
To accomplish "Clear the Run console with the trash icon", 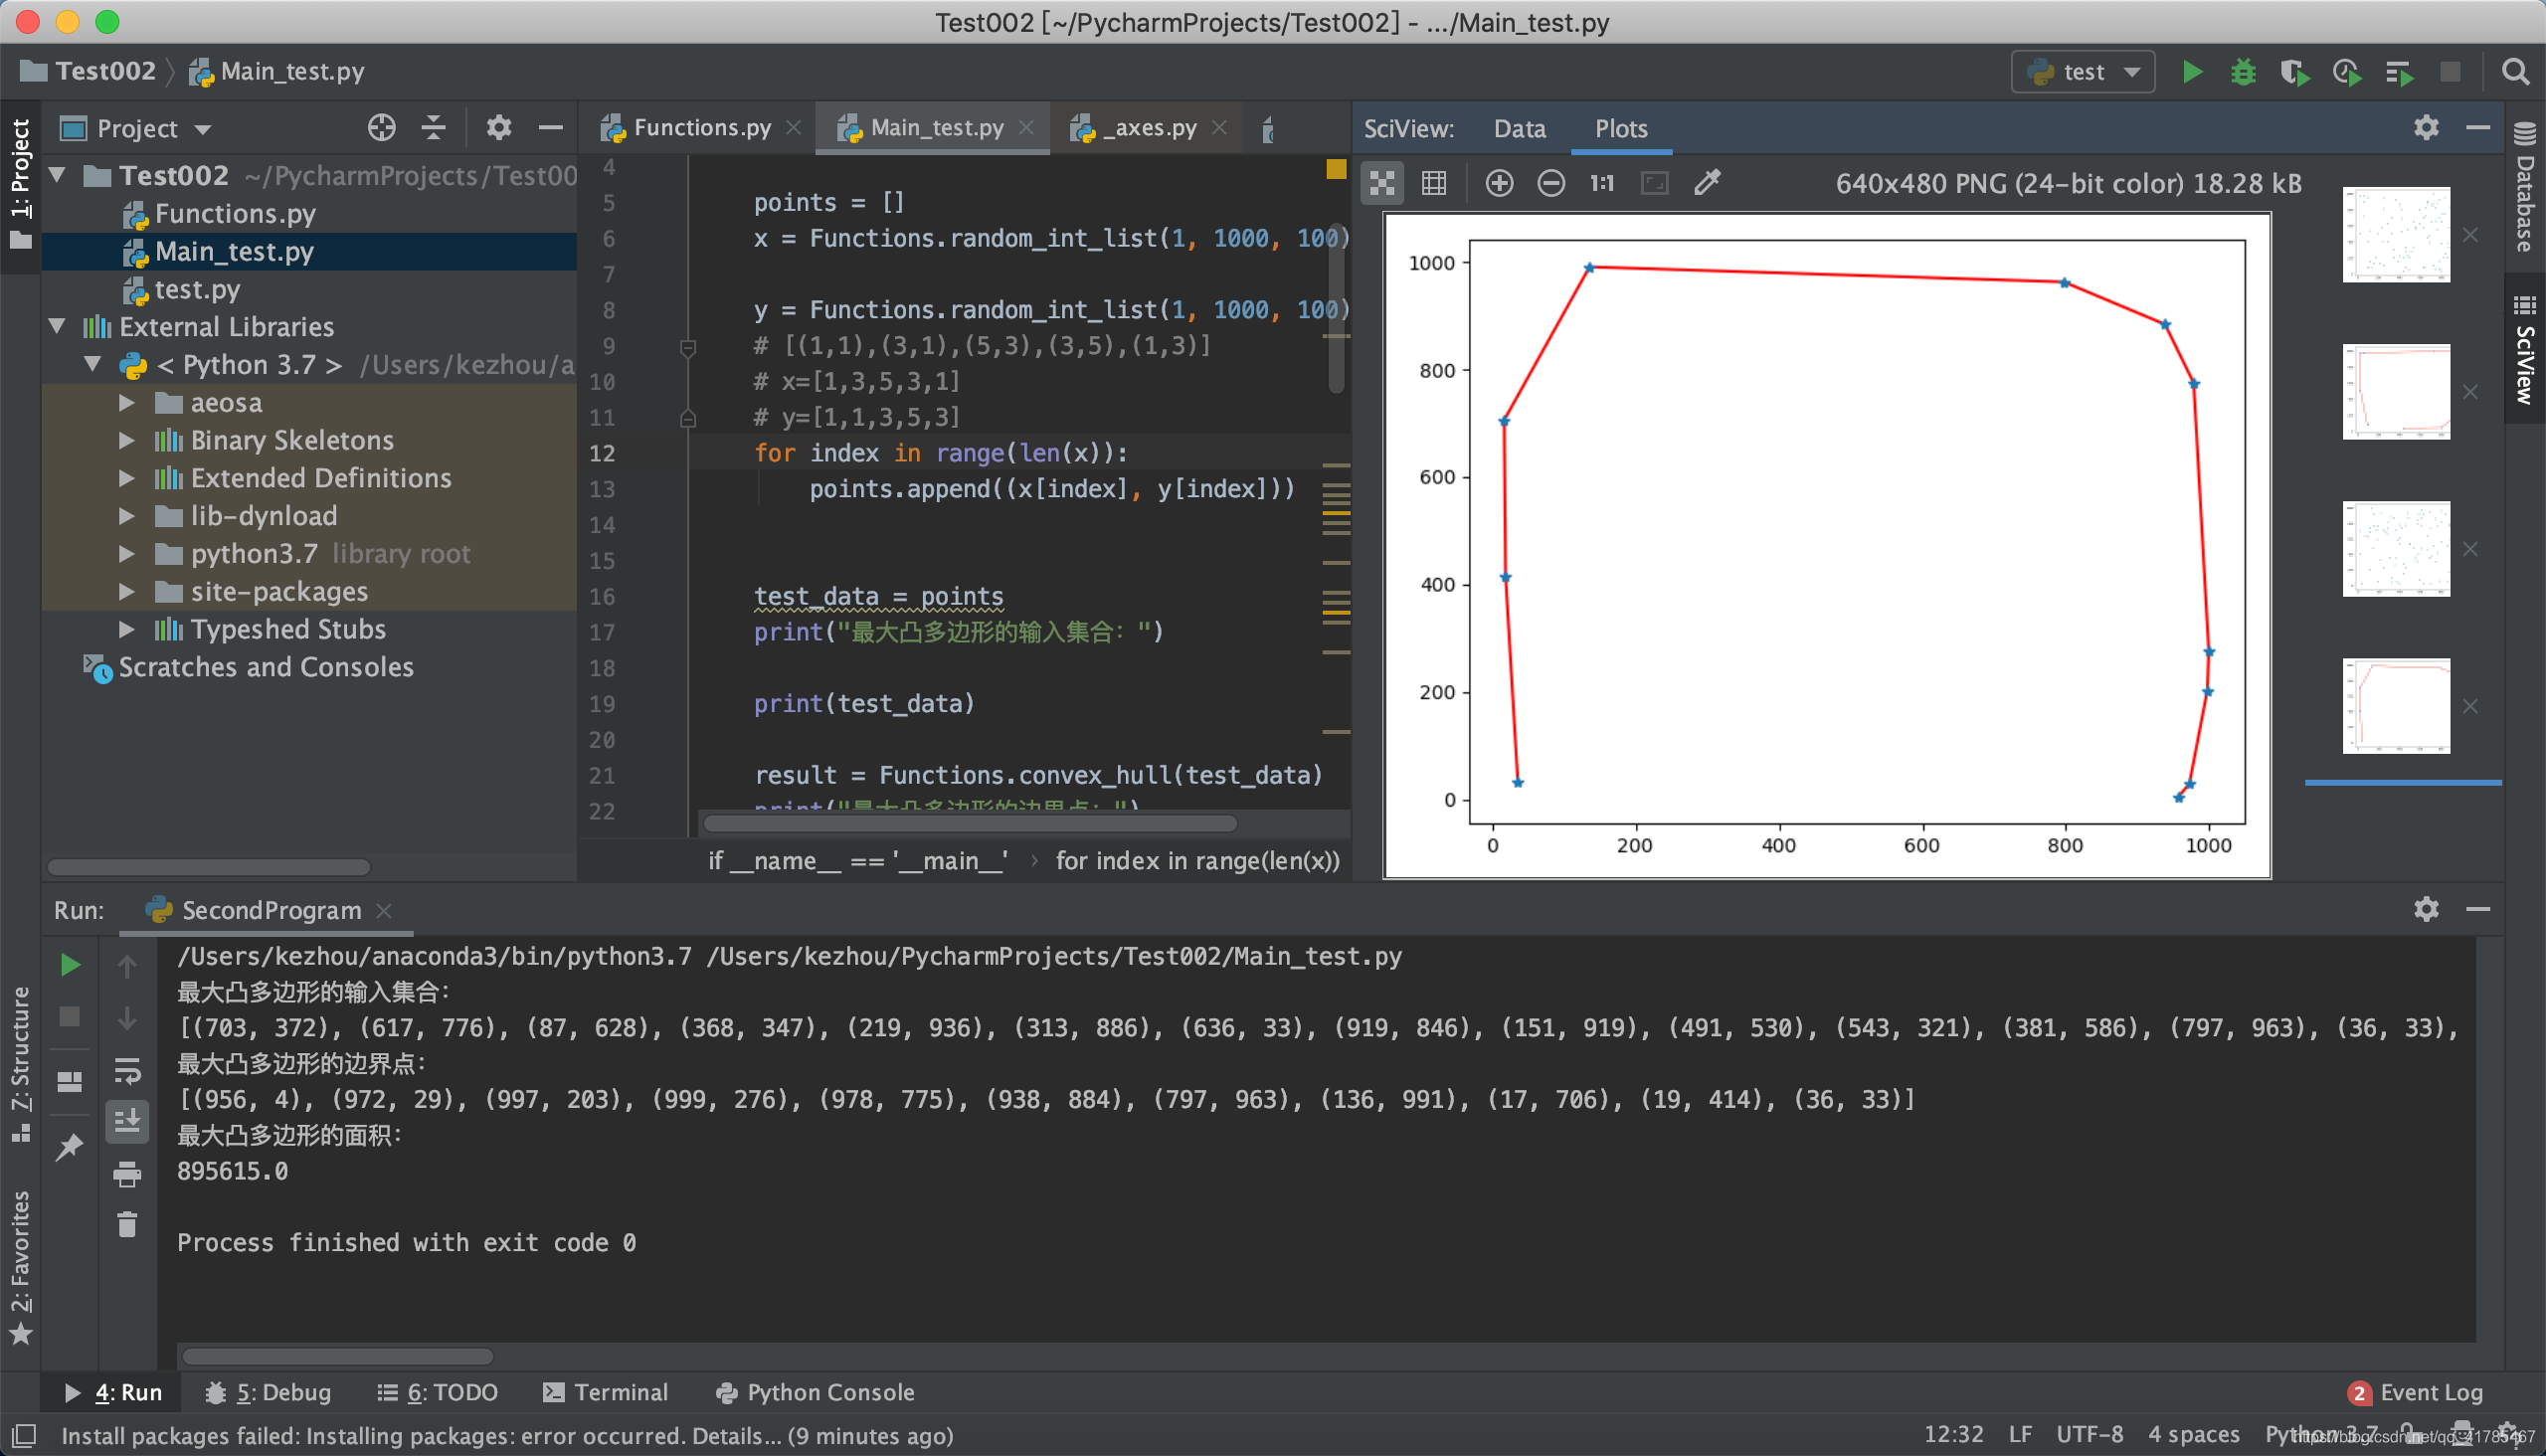I will point(127,1223).
